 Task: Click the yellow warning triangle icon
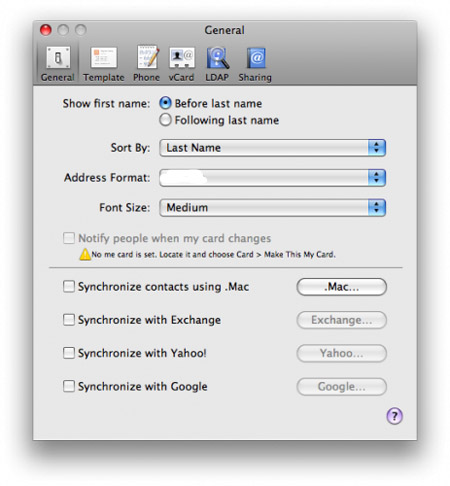click(85, 254)
